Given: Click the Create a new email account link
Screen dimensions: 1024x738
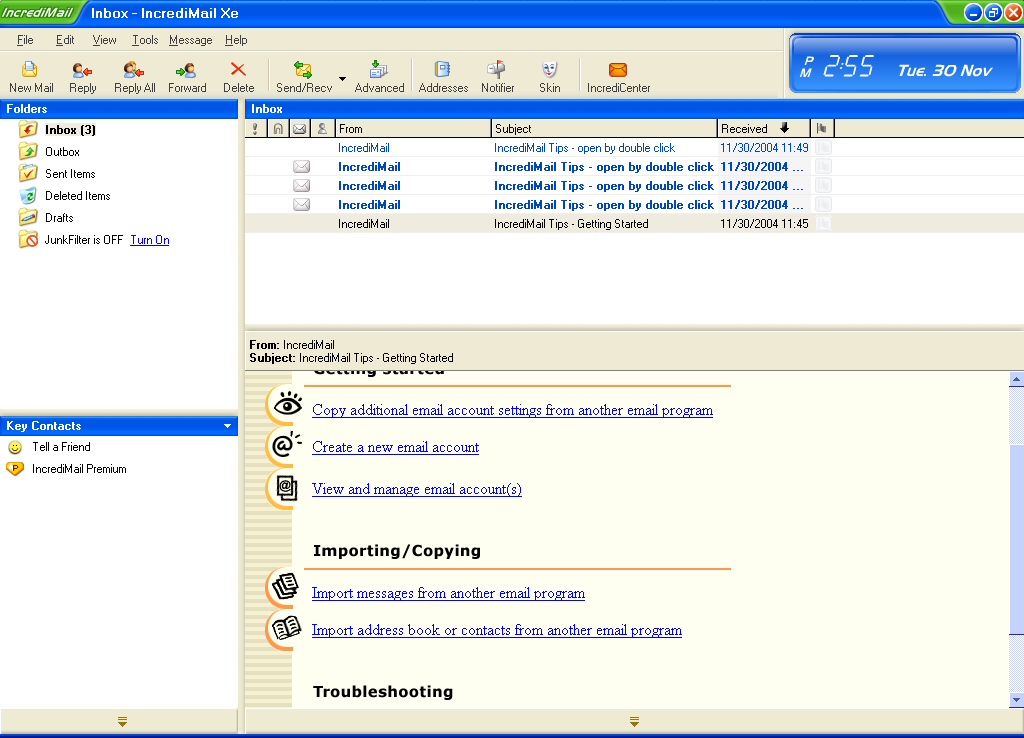Looking at the screenshot, I should point(395,447).
